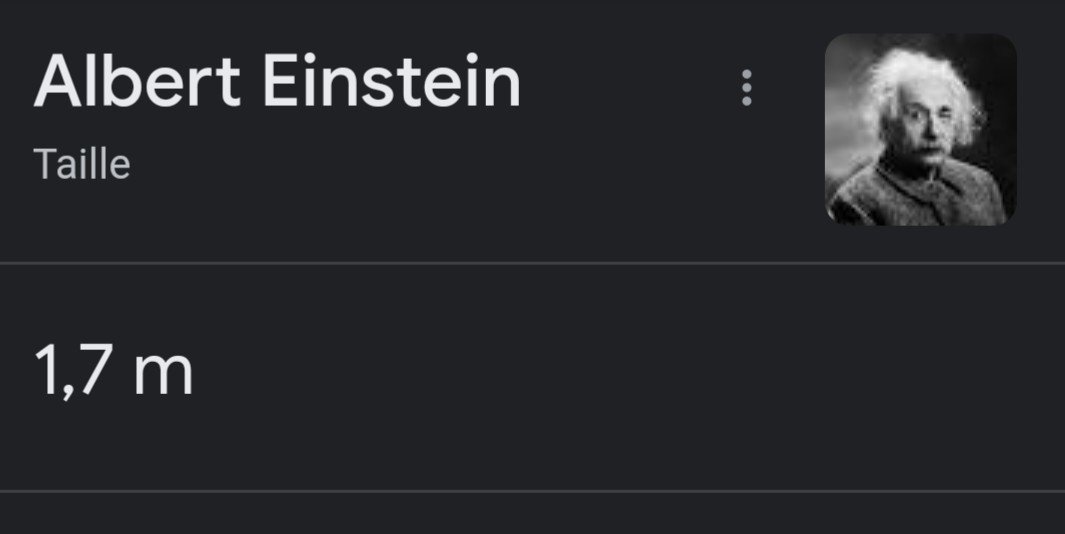Click the Taille subtitle label
The width and height of the screenshot is (1065, 534).
click(x=82, y=164)
